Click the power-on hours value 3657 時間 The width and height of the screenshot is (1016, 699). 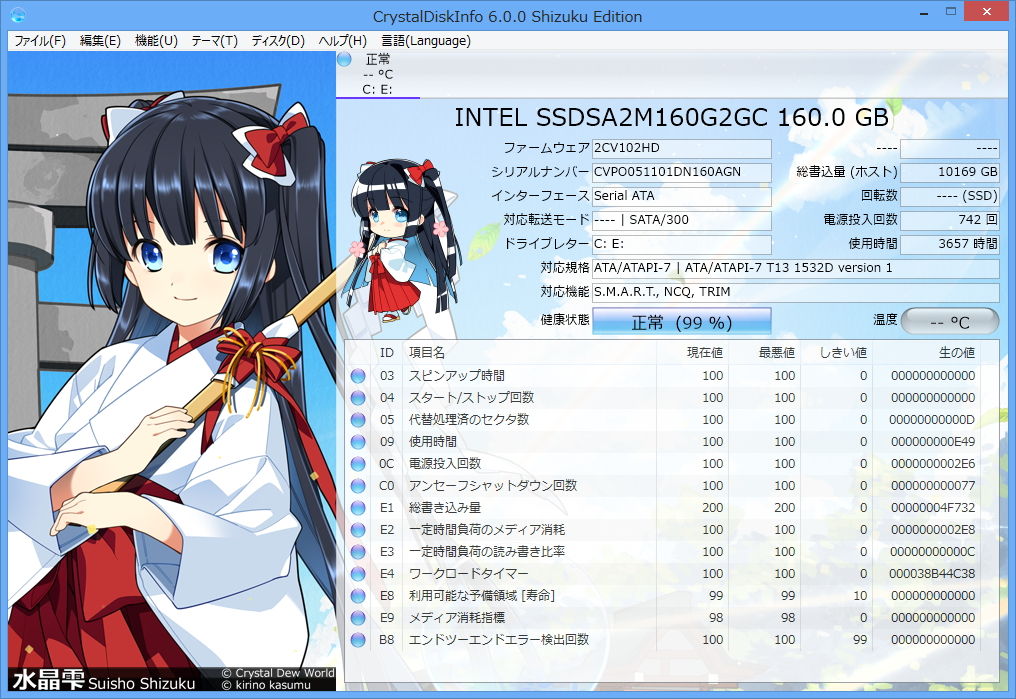pyautogui.click(x=950, y=244)
